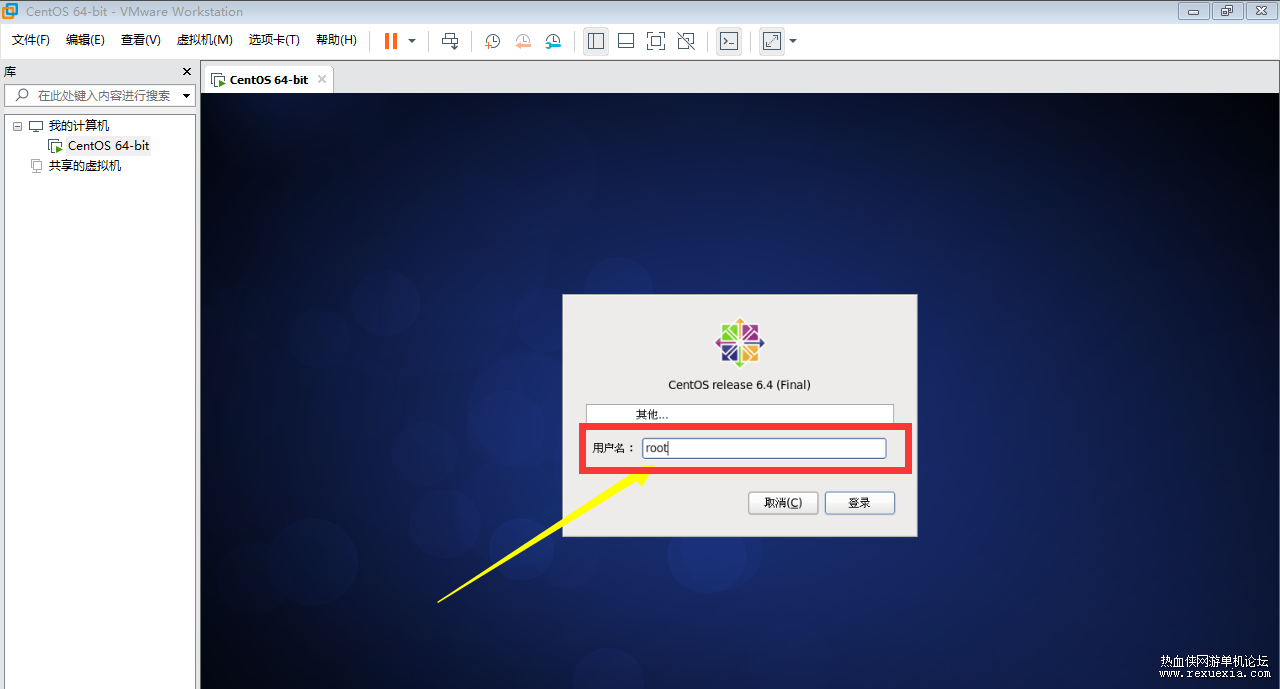Screen dimensions: 1280x689
Task: Close the CentOS 64-bit tab
Action: click(322, 79)
